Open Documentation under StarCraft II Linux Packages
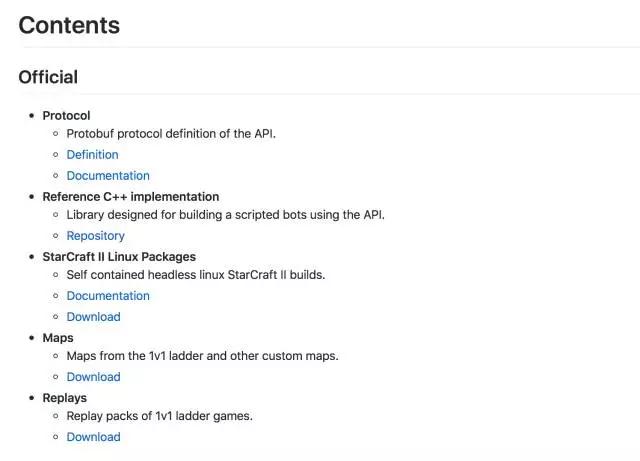The width and height of the screenshot is (640, 461). coord(108,296)
